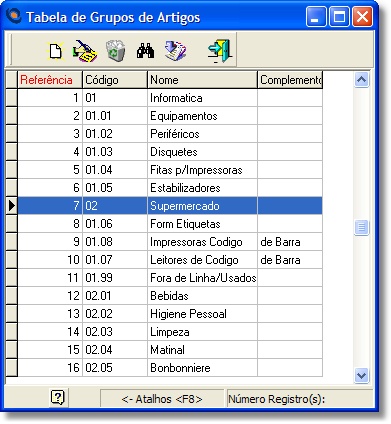
Task: Click code cell 02.04
Action: pyautogui.click(x=115, y=350)
